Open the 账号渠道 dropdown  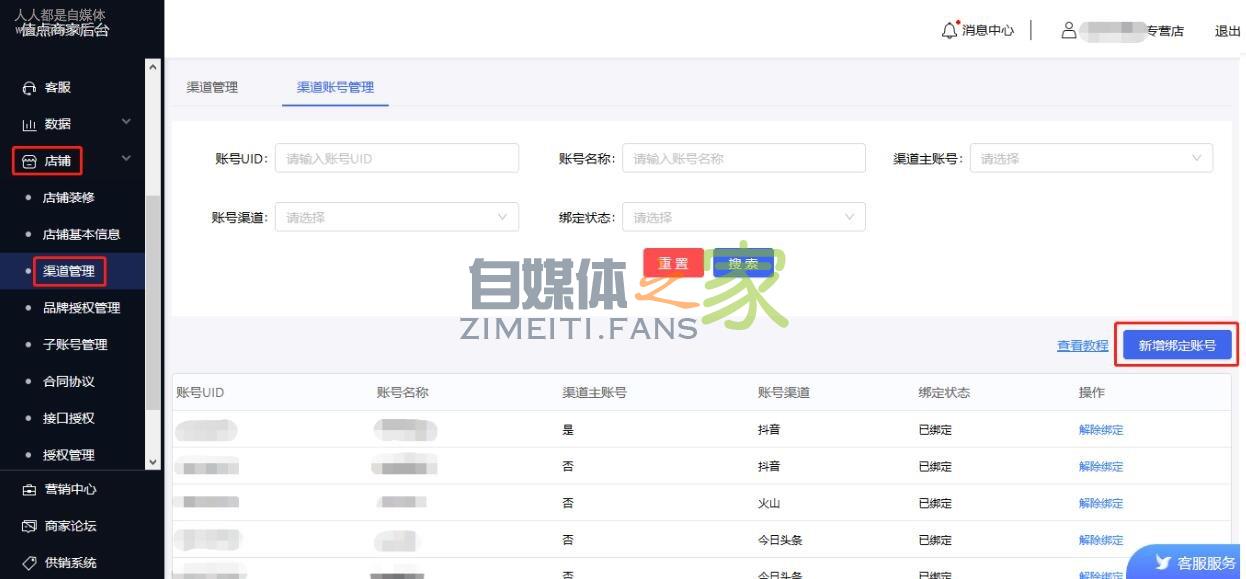coord(396,217)
